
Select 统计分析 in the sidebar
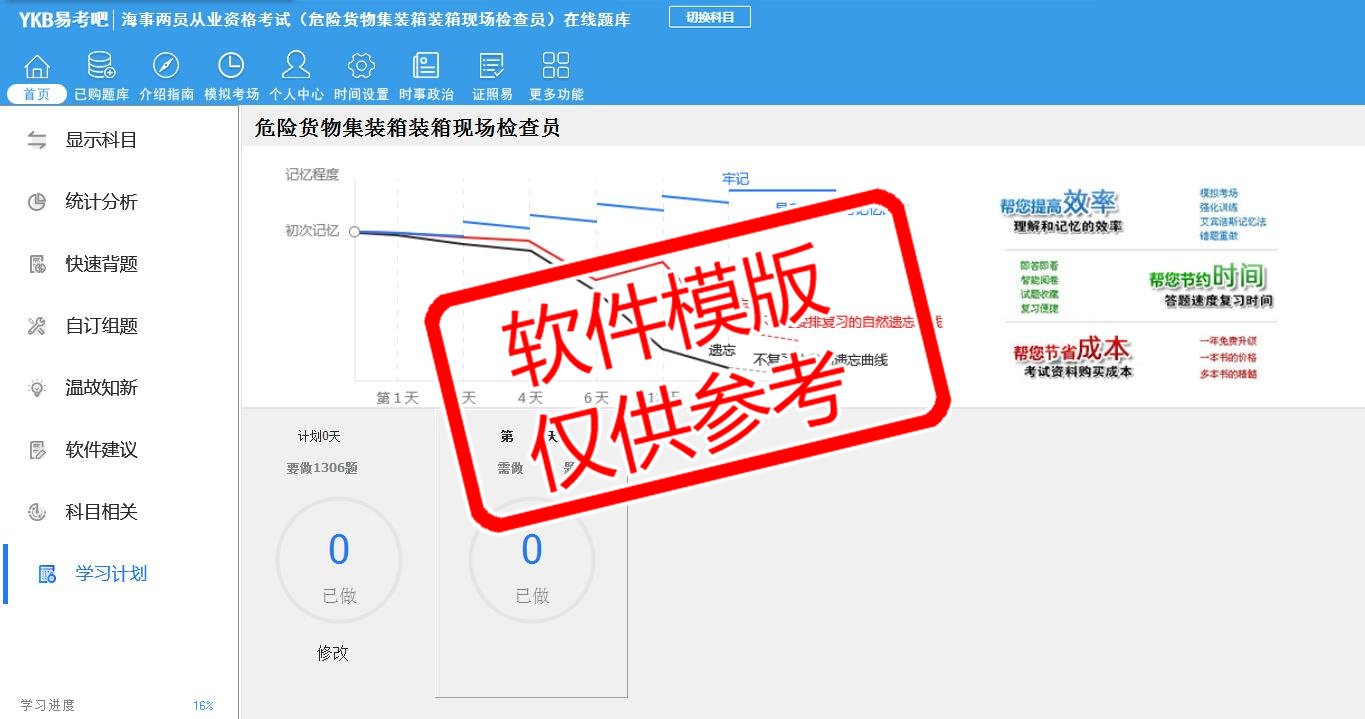click(100, 202)
